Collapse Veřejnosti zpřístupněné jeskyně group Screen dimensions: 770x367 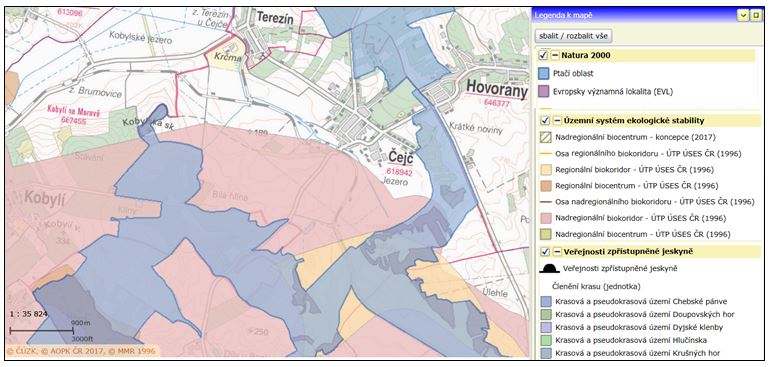point(557,252)
